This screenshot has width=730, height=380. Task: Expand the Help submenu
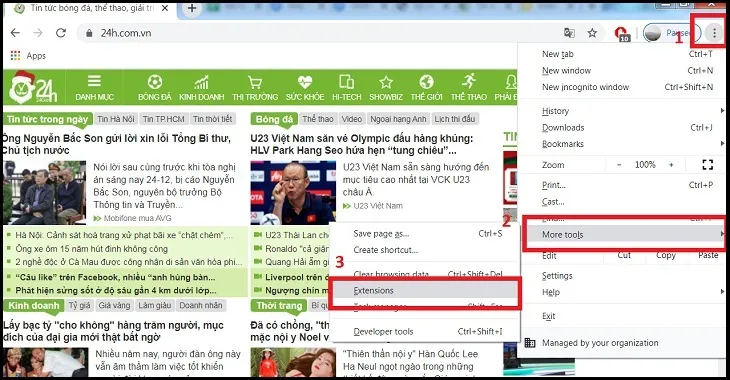(622, 292)
